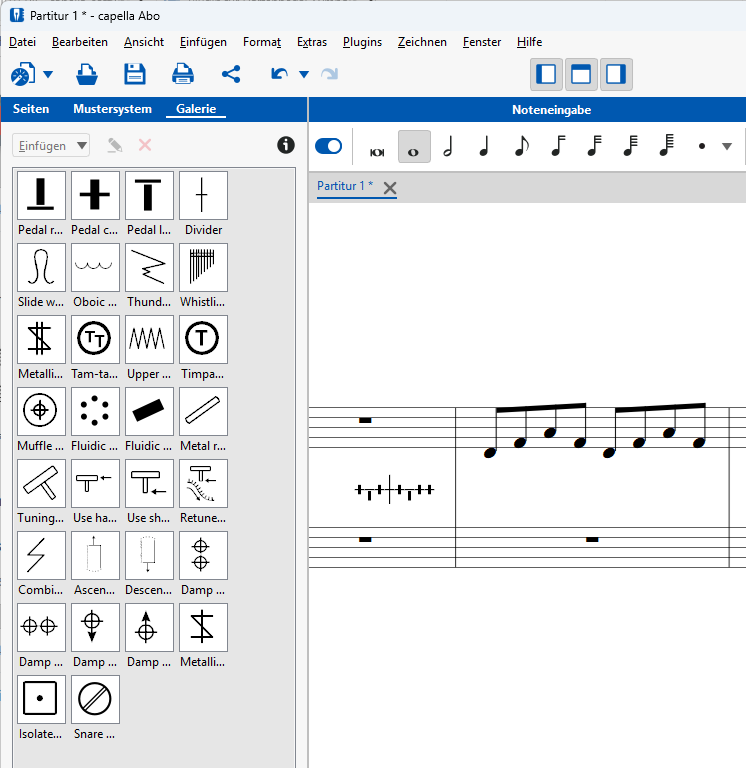Open the Zeichnen menu

tap(422, 42)
